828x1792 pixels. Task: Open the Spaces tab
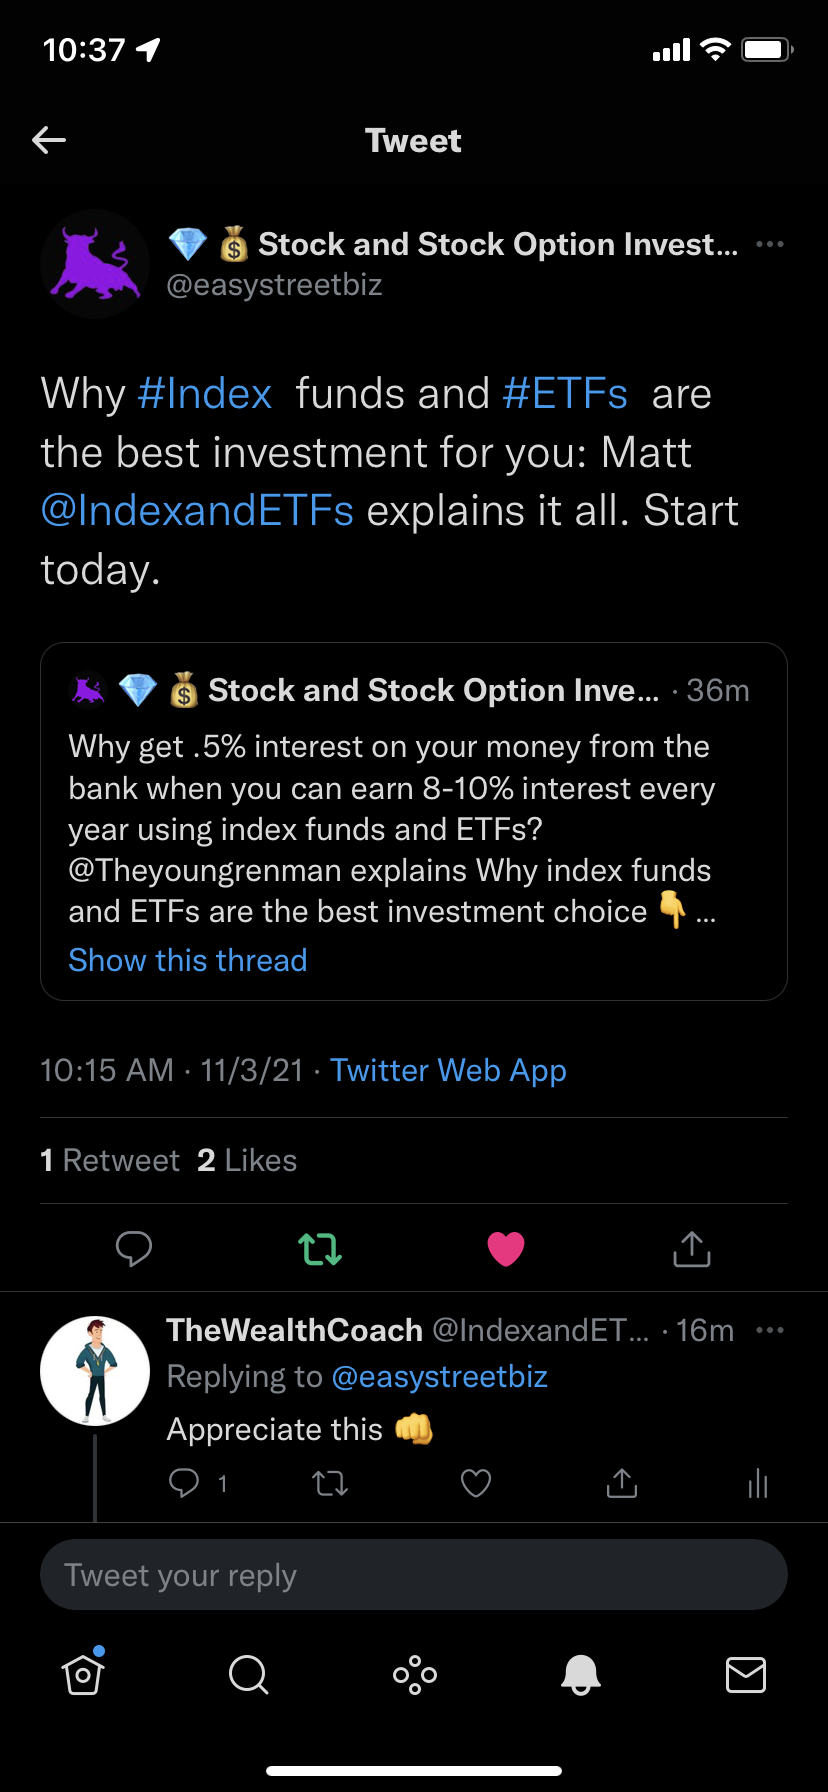(x=415, y=1674)
